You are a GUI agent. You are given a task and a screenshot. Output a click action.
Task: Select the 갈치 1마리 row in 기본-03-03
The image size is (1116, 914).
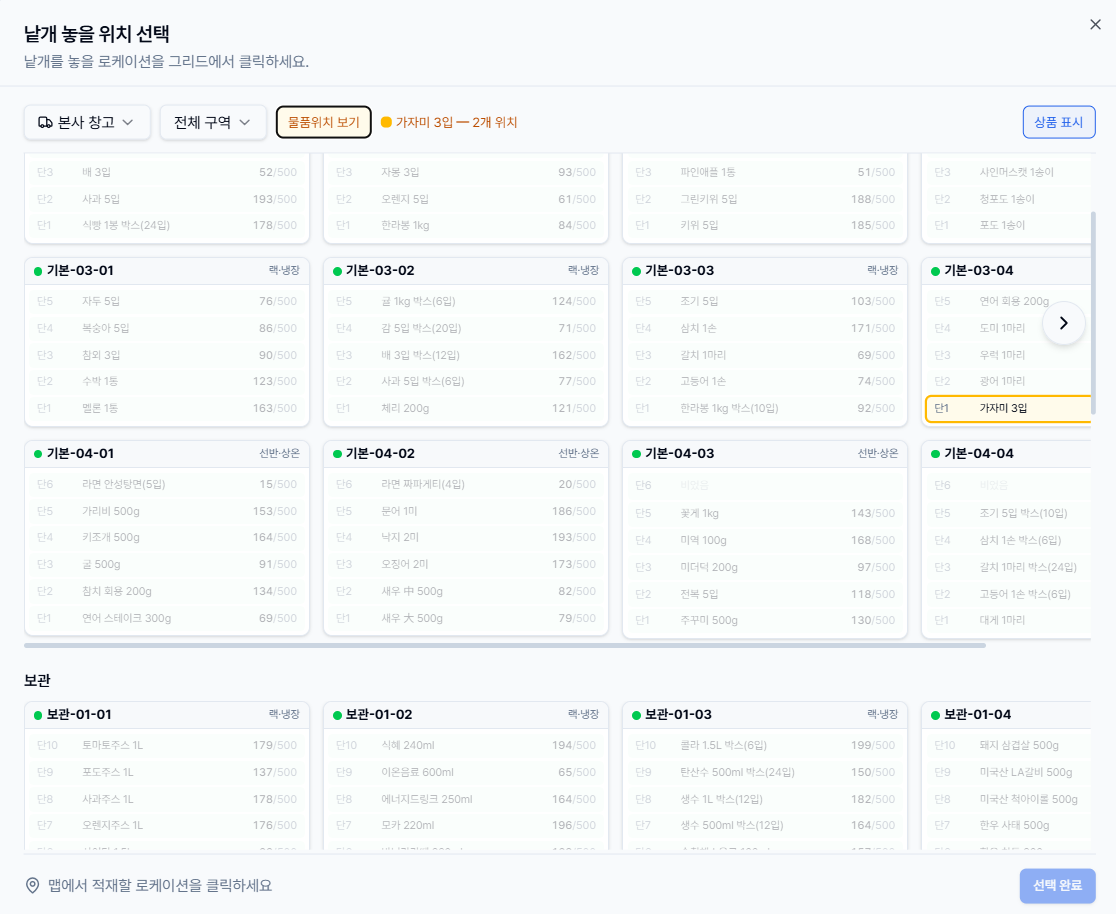pyautogui.click(x=764, y=355)
